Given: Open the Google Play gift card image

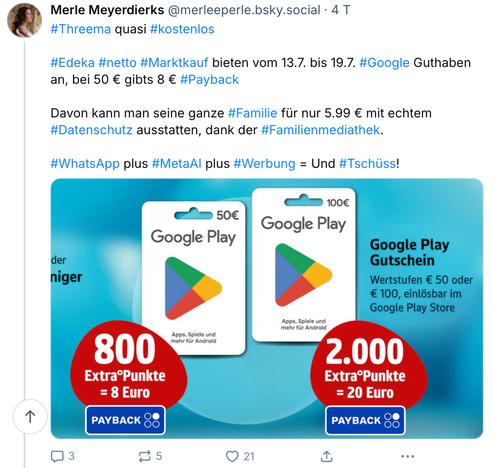Looking at the screenshot, I should [x=267, y=309].
